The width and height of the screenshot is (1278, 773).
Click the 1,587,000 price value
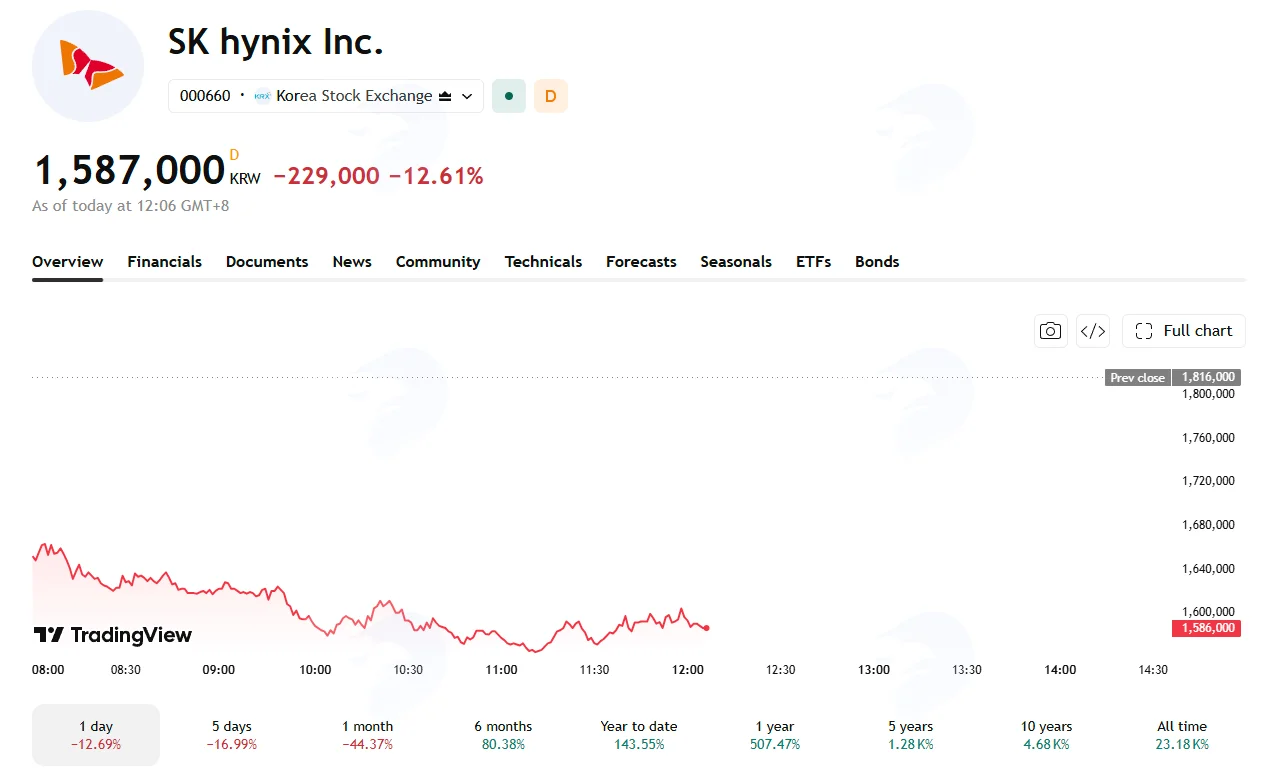click(129, 171)
